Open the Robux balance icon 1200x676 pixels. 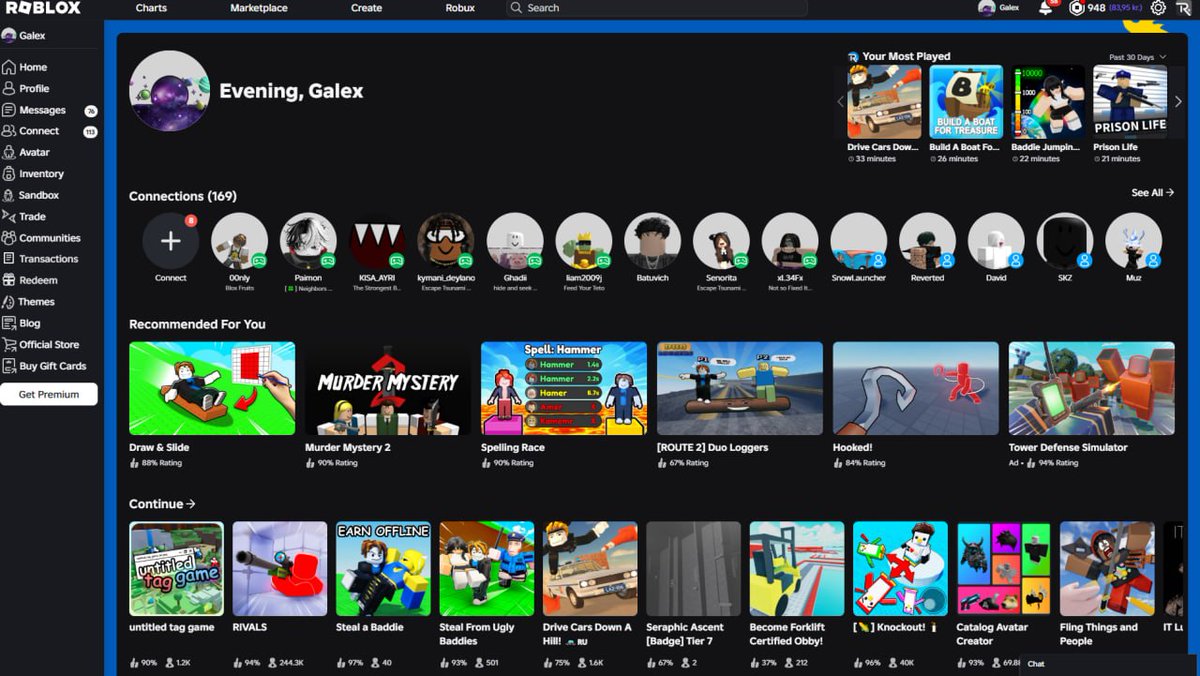point(1076,8)
